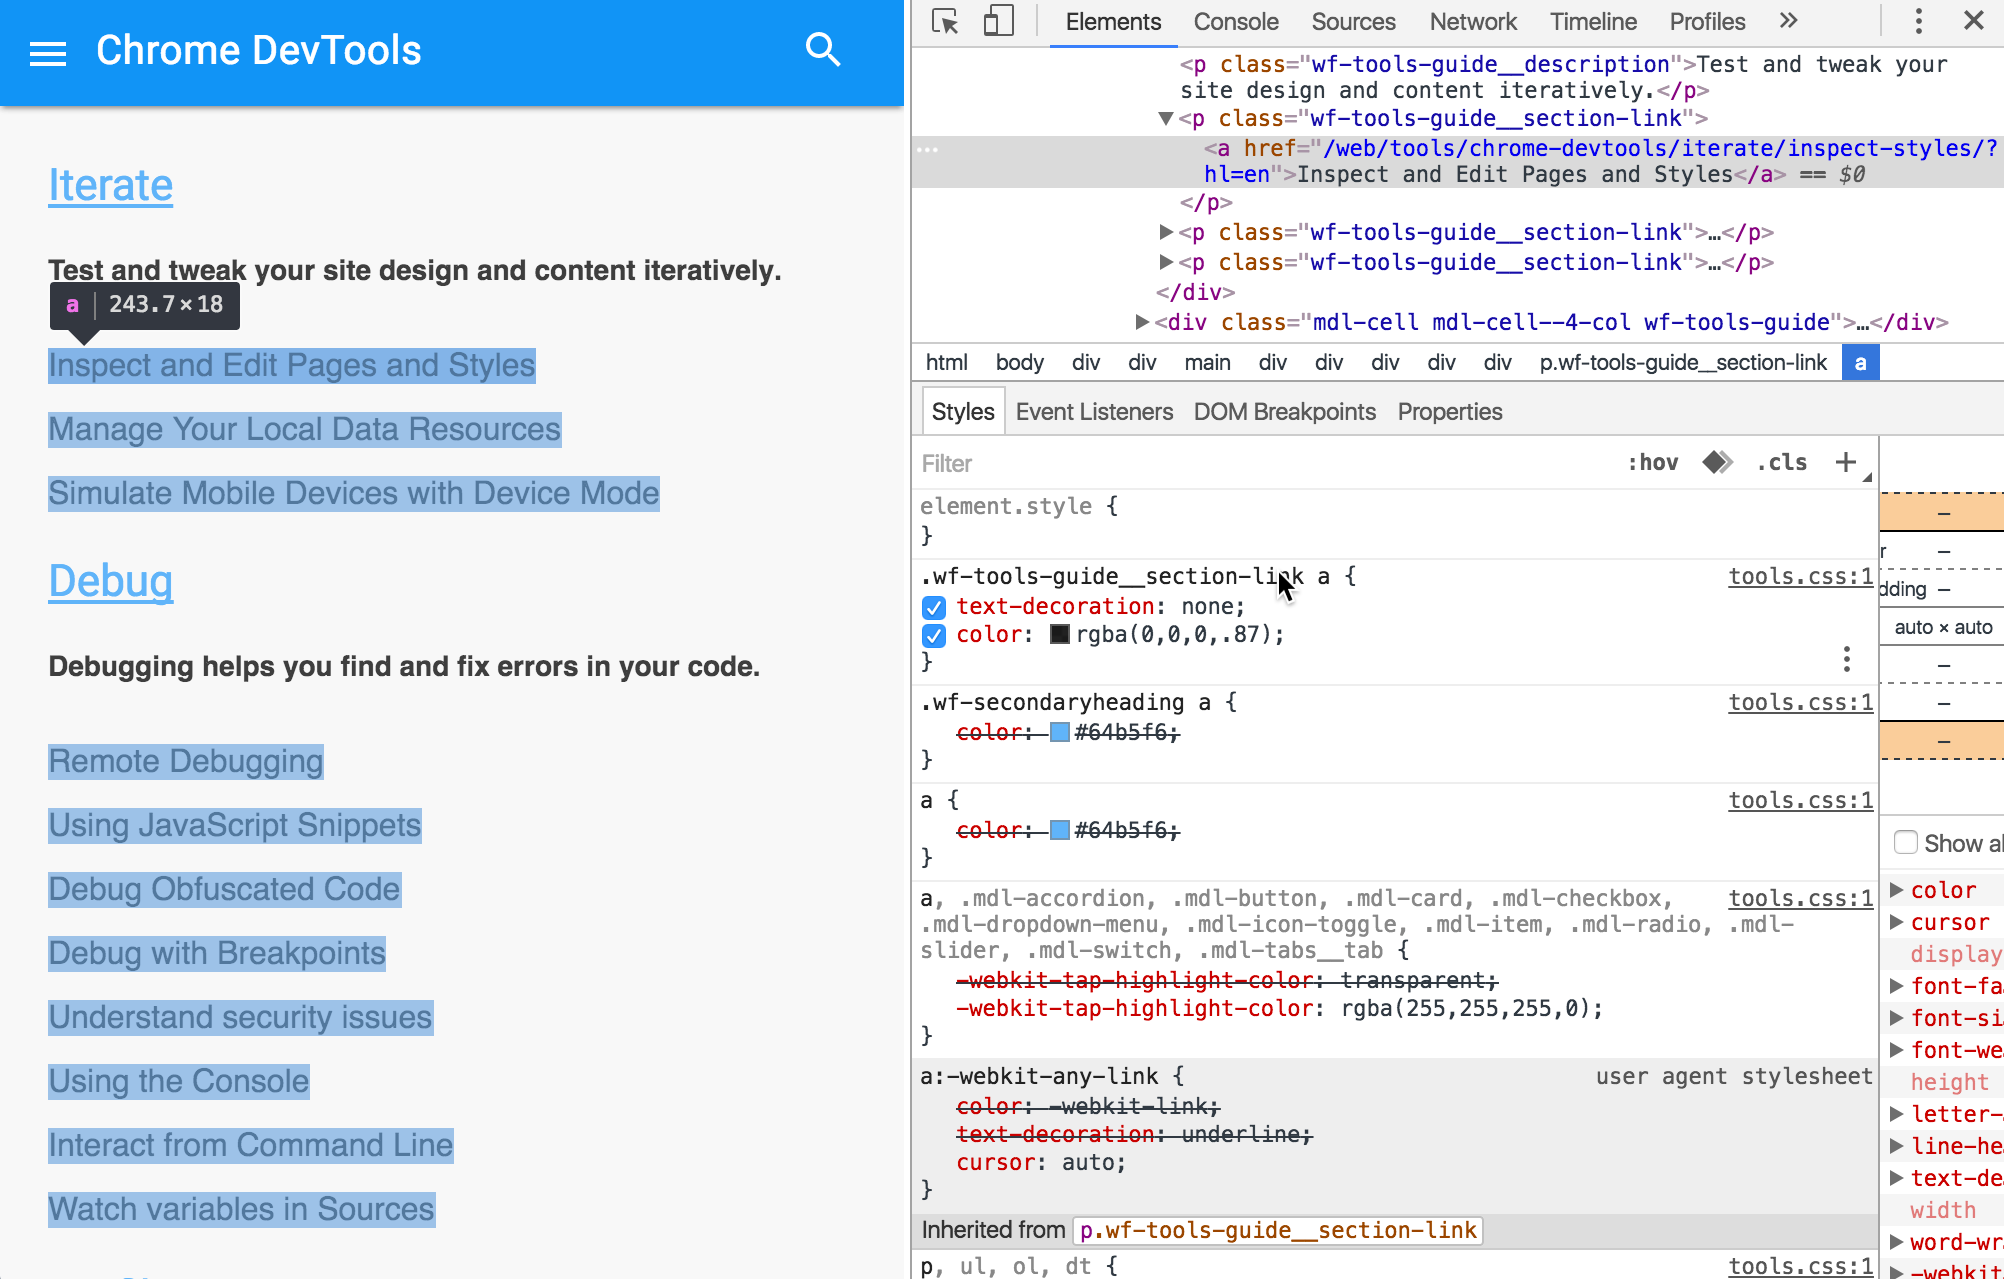
Task: Expand the second section-link p node
Action: [1165, 233]
